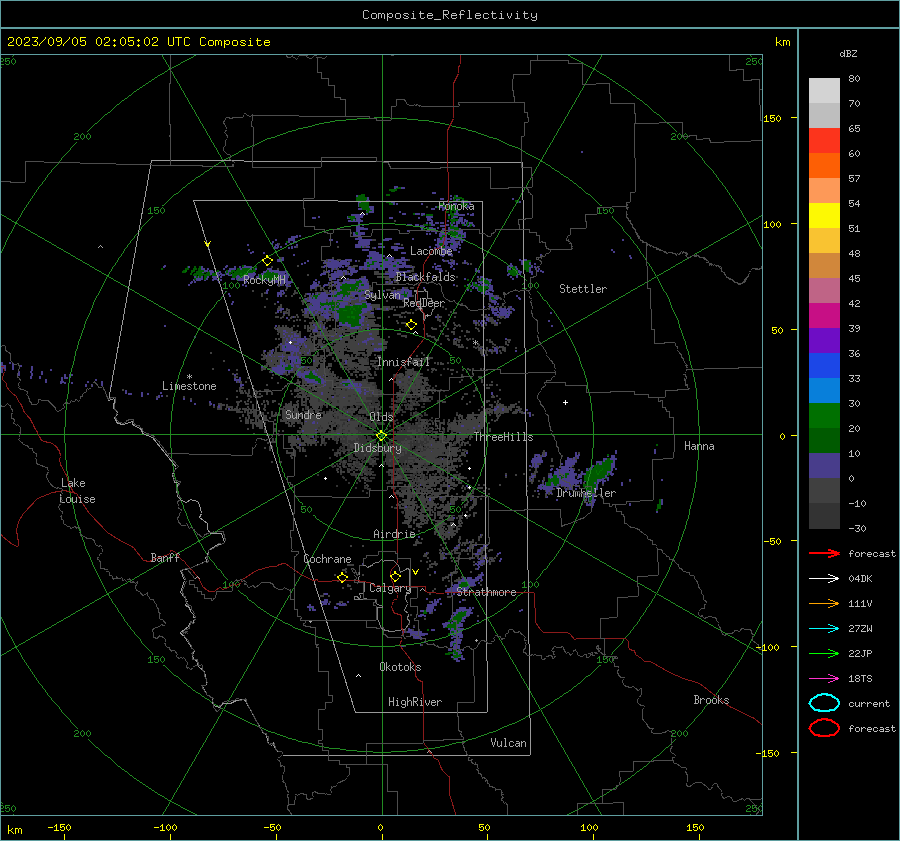
Task: Pick the orange swatch between 60 and 57
Action: pyautogui.click(x=824, y=166)
